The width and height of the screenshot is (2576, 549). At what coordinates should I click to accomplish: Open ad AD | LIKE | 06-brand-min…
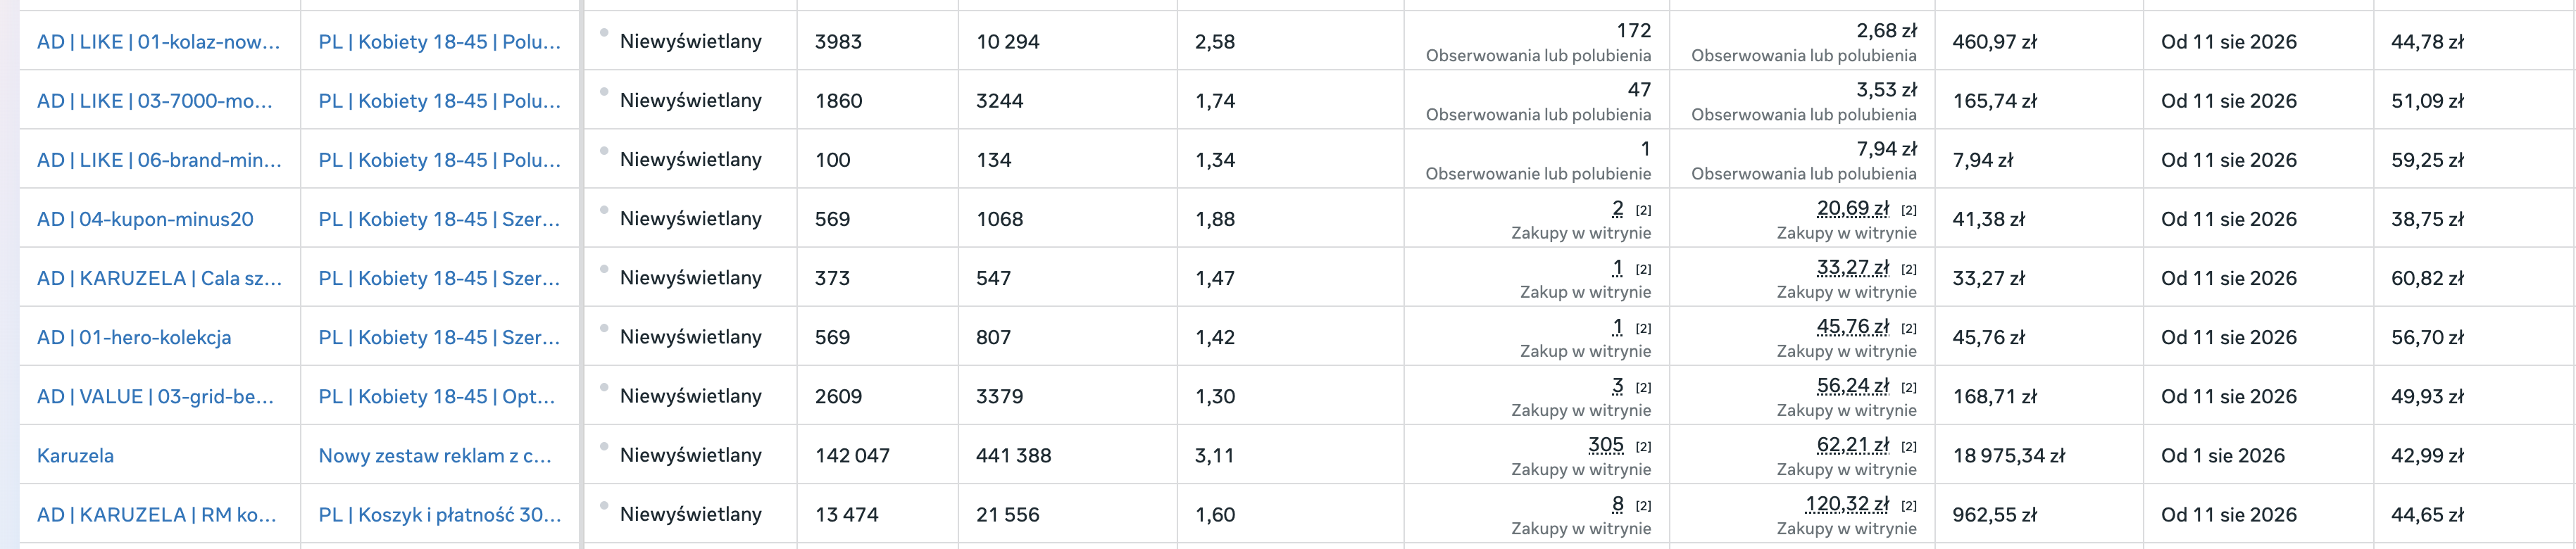pyautogui.click(x=159, y=160)
